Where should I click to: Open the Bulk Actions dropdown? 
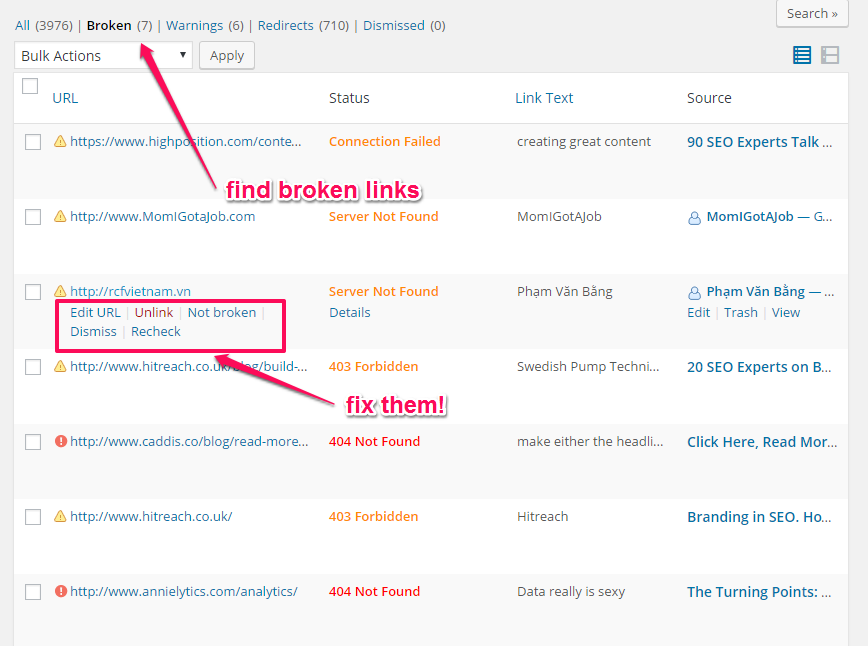tap(104, 55)
